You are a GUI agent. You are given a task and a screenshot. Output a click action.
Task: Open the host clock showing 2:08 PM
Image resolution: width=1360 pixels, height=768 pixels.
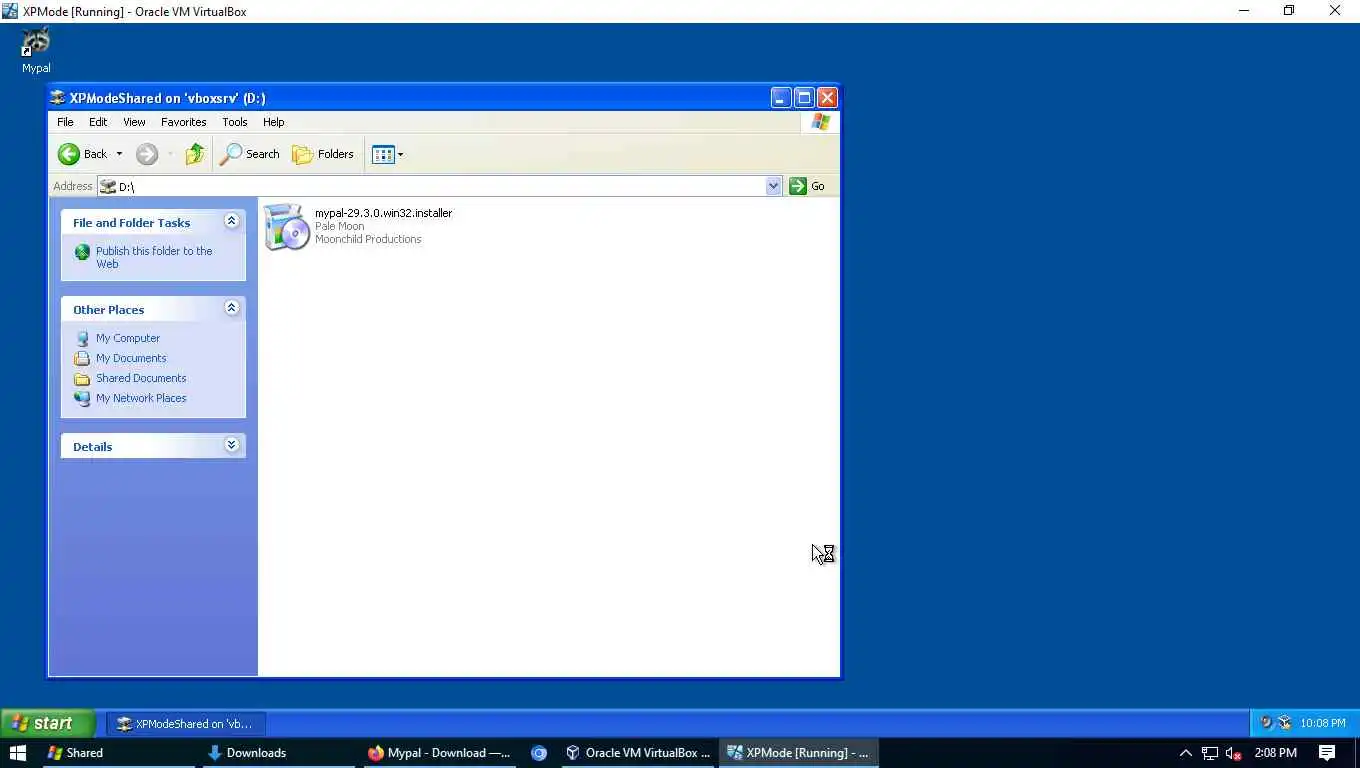(1275, 753)
